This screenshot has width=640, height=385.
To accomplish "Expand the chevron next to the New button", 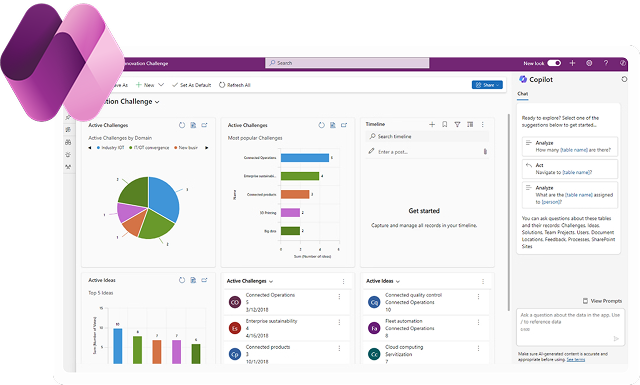I will click(x=161, y=85).
